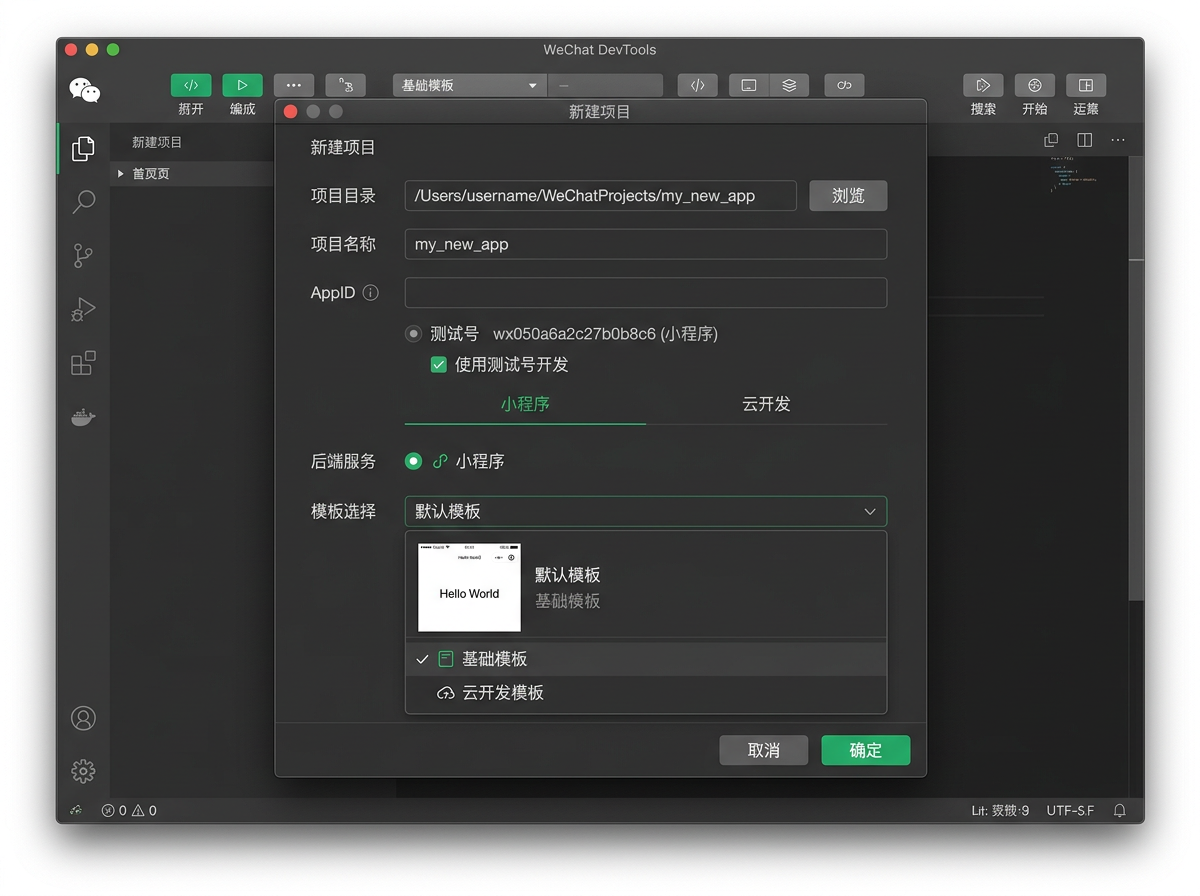Screen dimensions: 1200x896
Task: Click the link chain toolbar icon
Action: [x=844, y=85]
